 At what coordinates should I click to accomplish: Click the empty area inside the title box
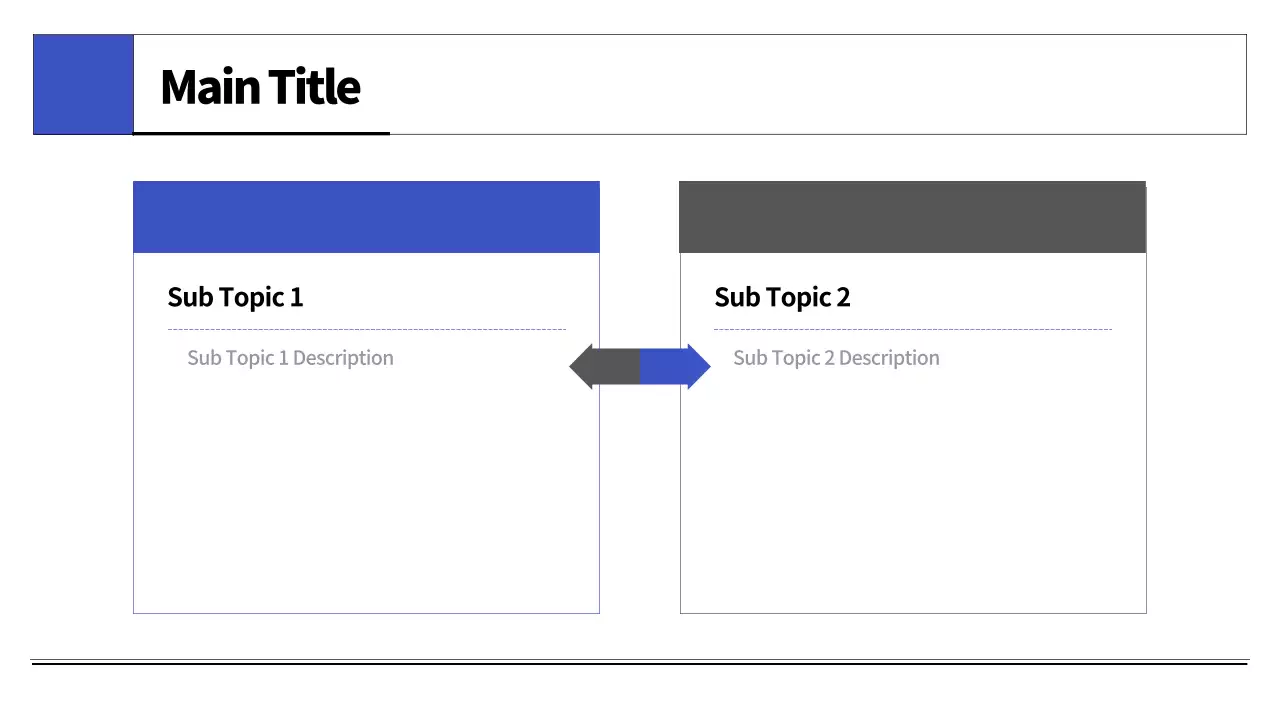tap(800, 85)
